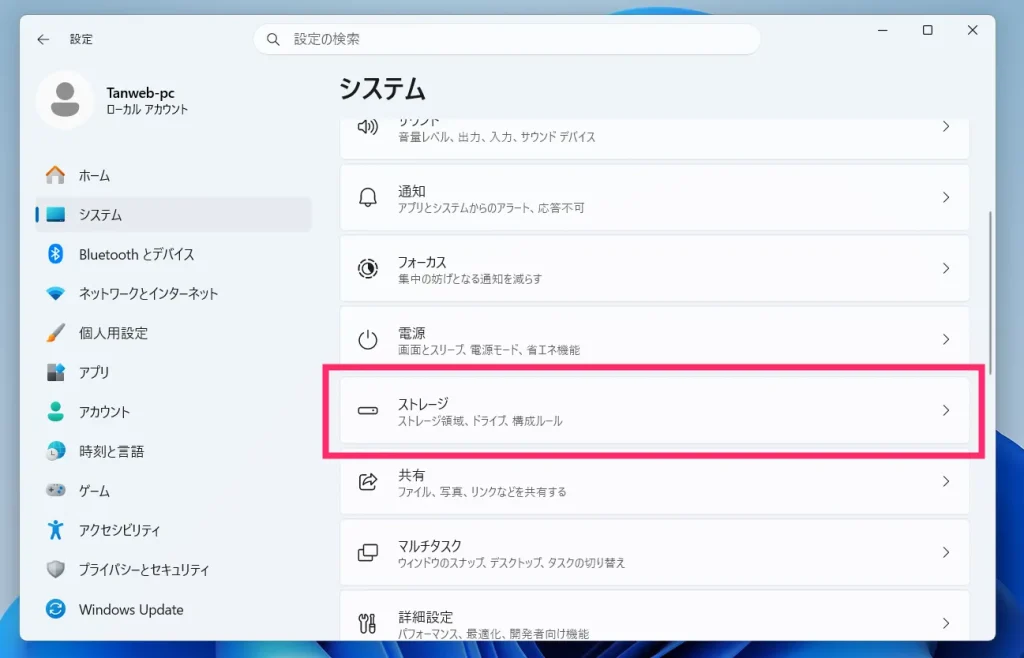Open the ストレージ row chevron
The image size is (1024, 658).
(x=946, y=411)
